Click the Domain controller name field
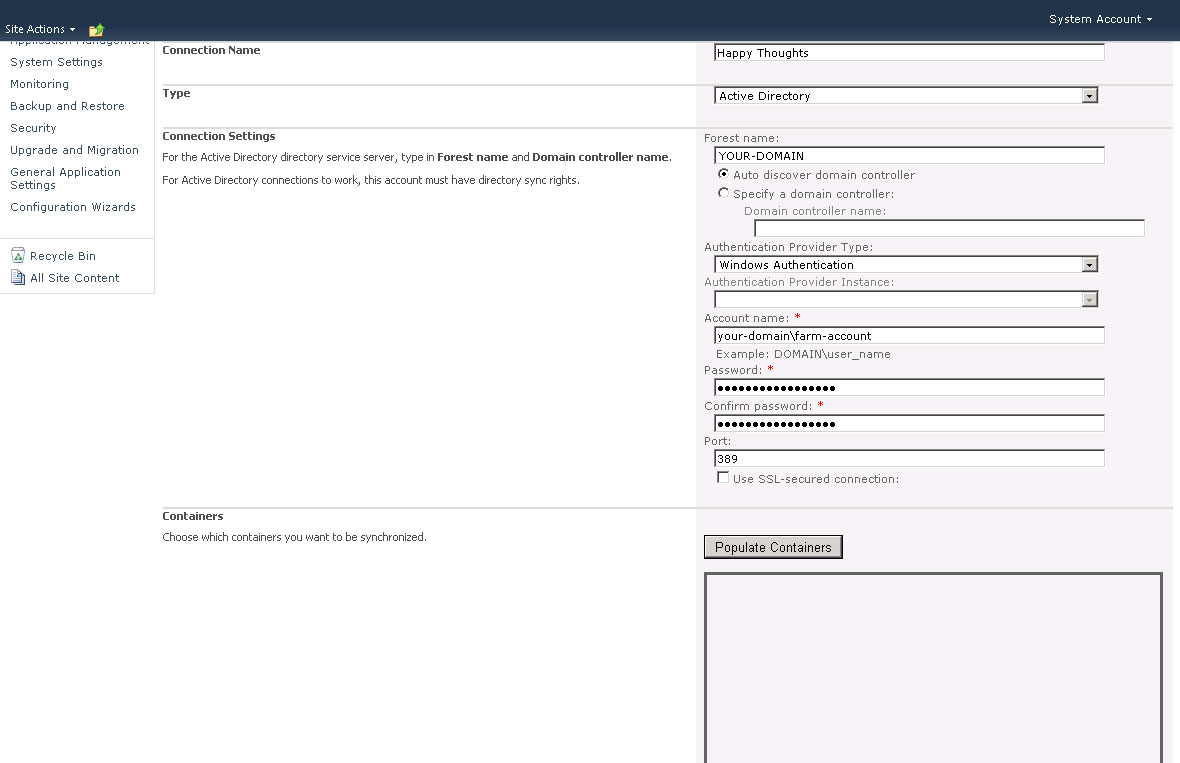The height and width of the screenshot is (763, 1180). (x=949, y=228)
